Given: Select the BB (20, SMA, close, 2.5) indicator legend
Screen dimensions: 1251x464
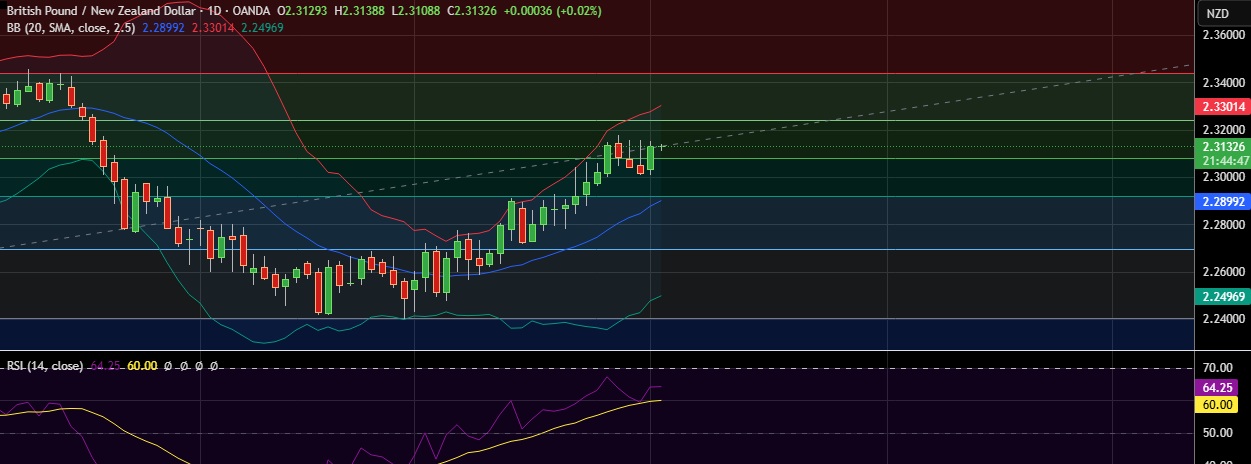Looking at the screenshot, I should point(71,28).
